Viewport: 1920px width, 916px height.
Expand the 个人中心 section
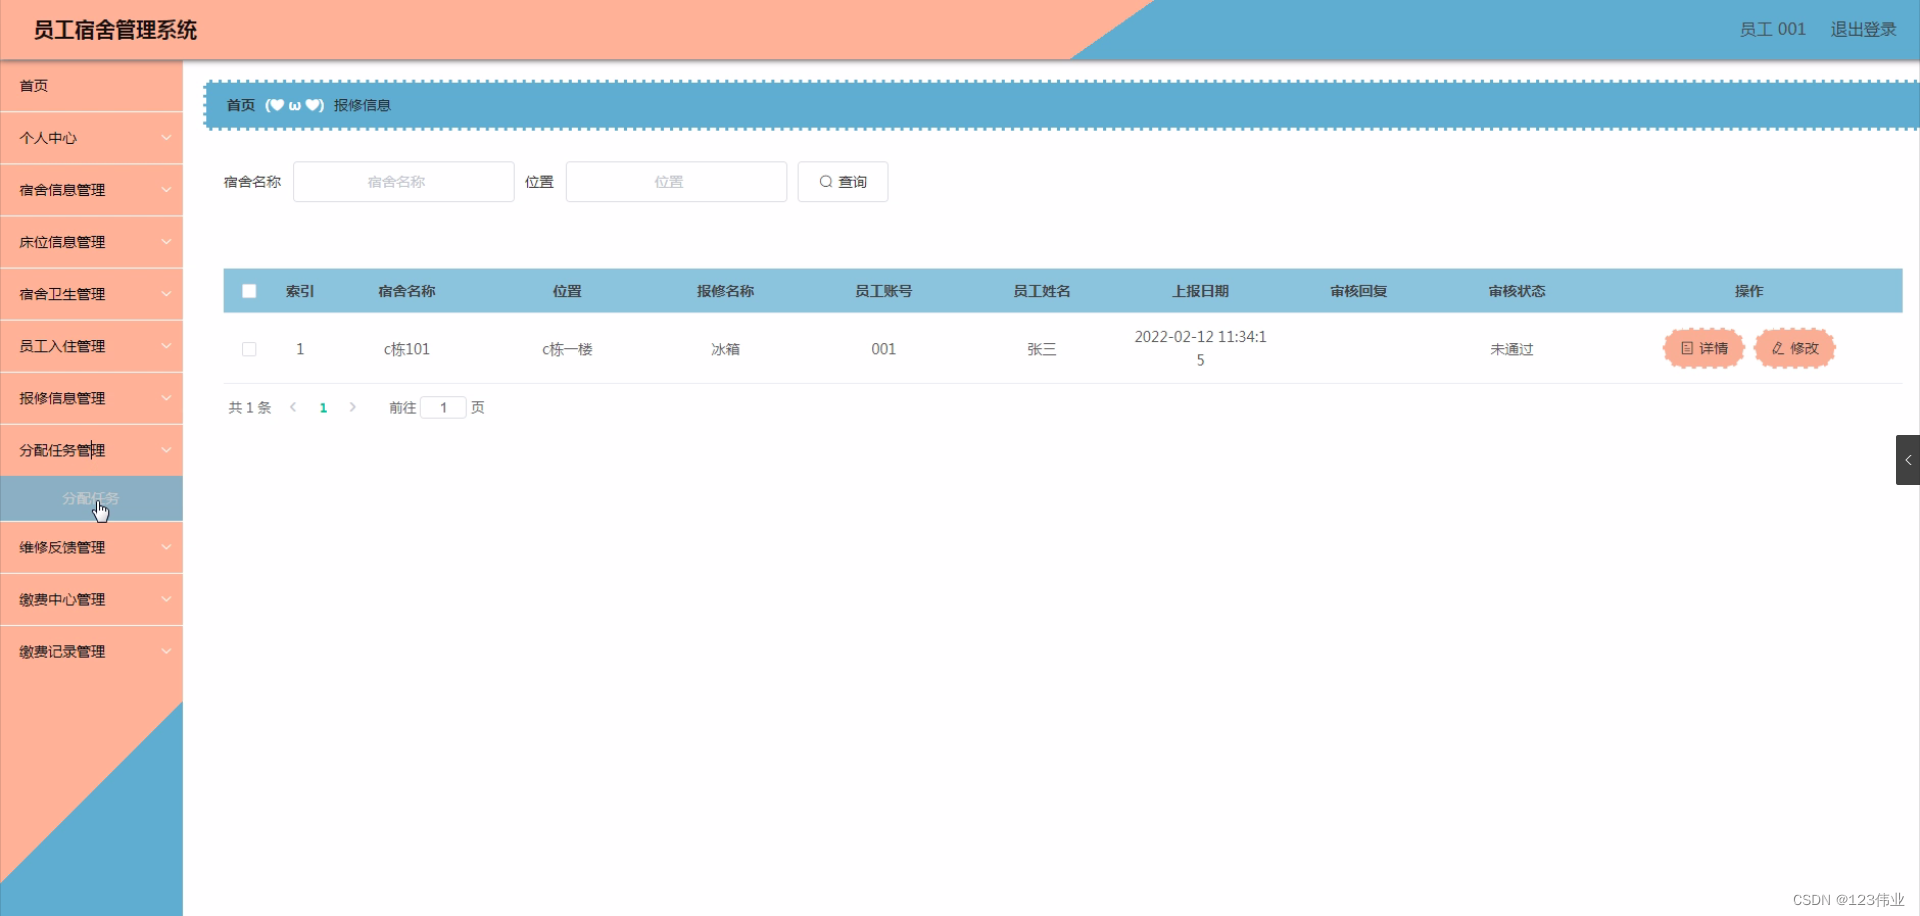tap(91, 137)
